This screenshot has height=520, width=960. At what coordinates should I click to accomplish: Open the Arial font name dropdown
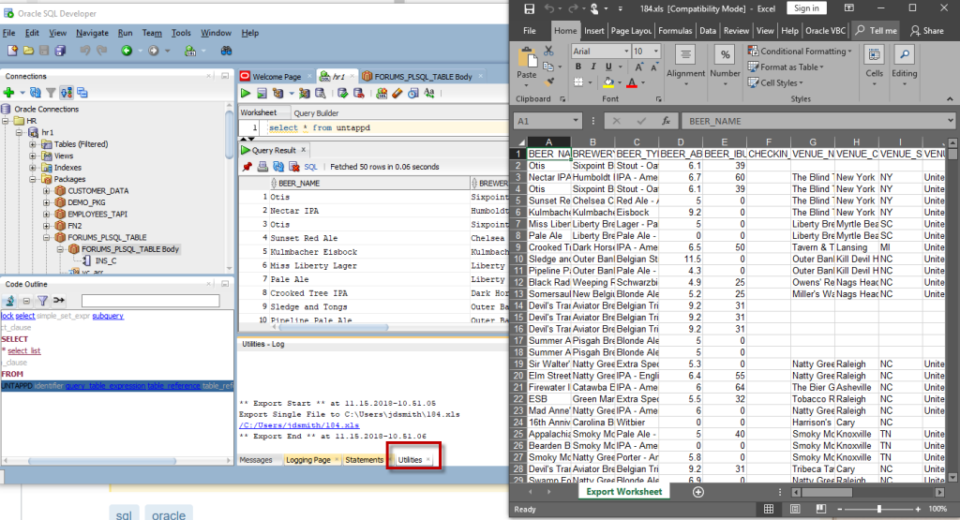[626, 51]
